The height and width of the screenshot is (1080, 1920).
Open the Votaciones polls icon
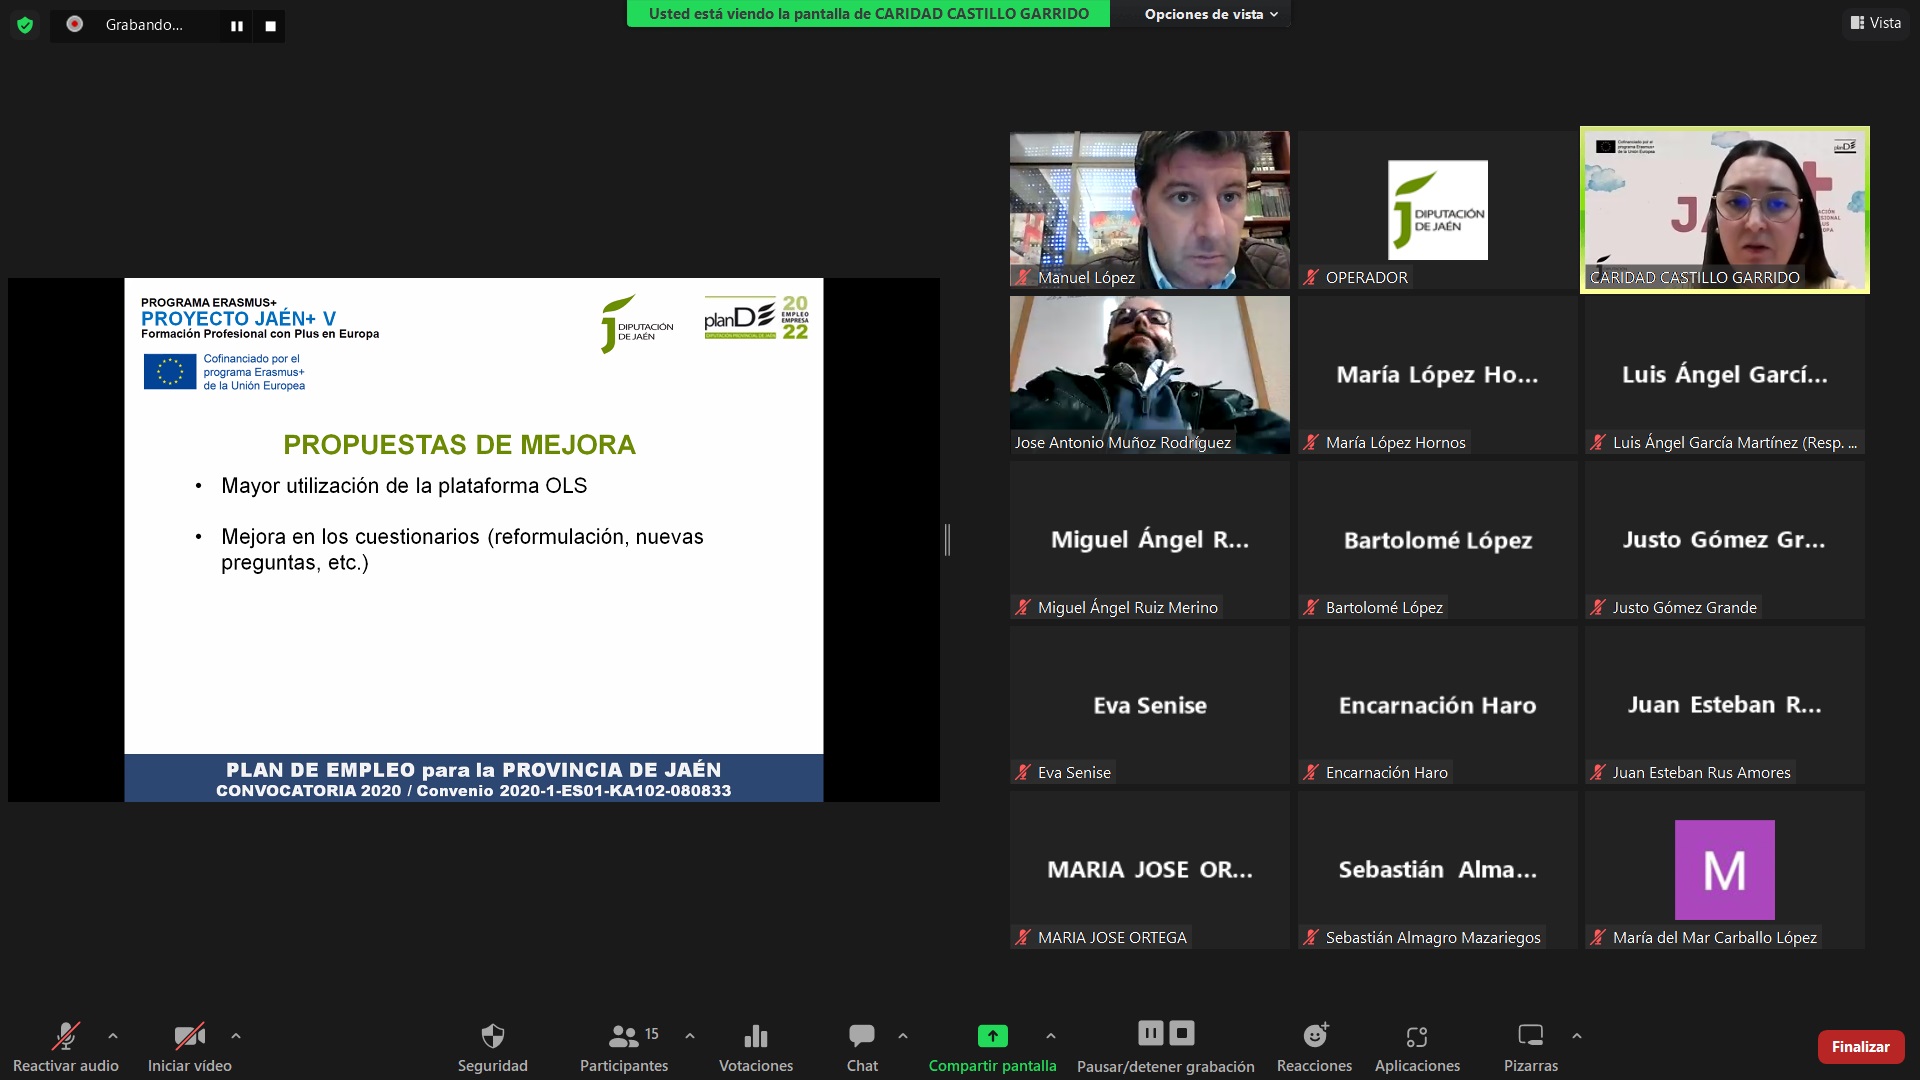(756, 1036)
